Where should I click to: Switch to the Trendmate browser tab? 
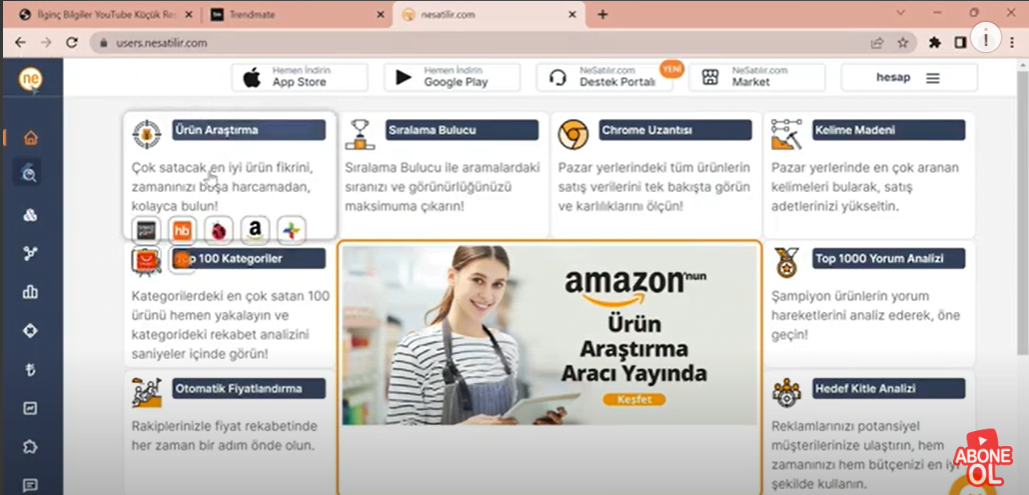[290, 15]
